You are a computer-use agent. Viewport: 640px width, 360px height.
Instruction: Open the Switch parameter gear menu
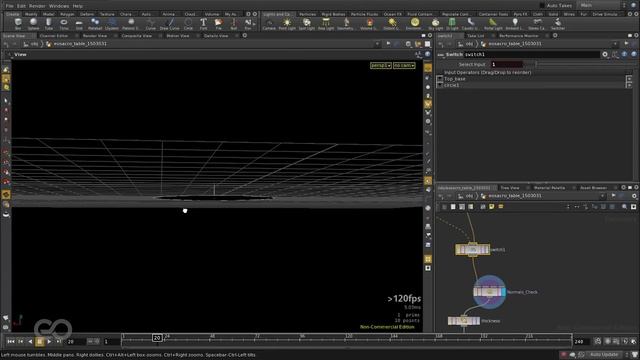[x=605, y=54]
